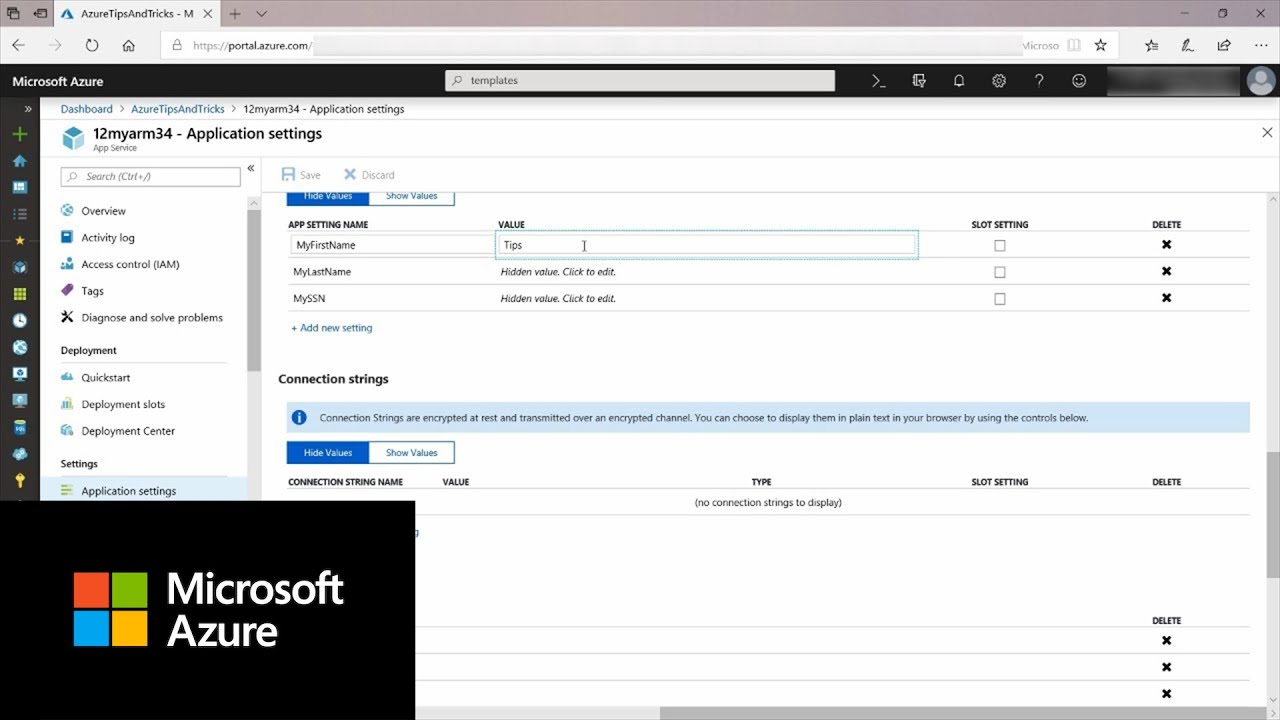This screenshot has height=720, width=1280.
Task: Select Show Values under Connection strings
Action: (411, 453)
